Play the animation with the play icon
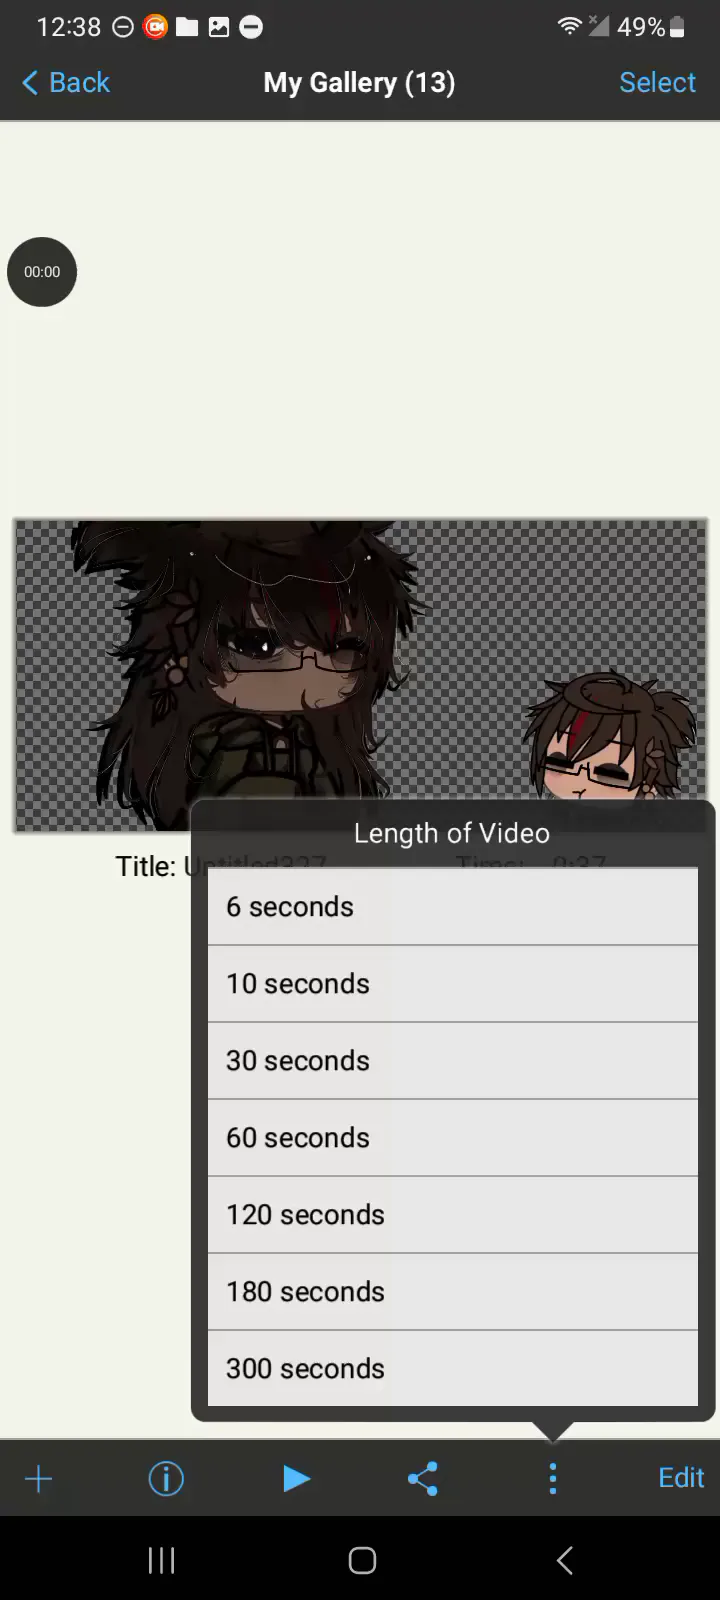 pos(296,1478)
